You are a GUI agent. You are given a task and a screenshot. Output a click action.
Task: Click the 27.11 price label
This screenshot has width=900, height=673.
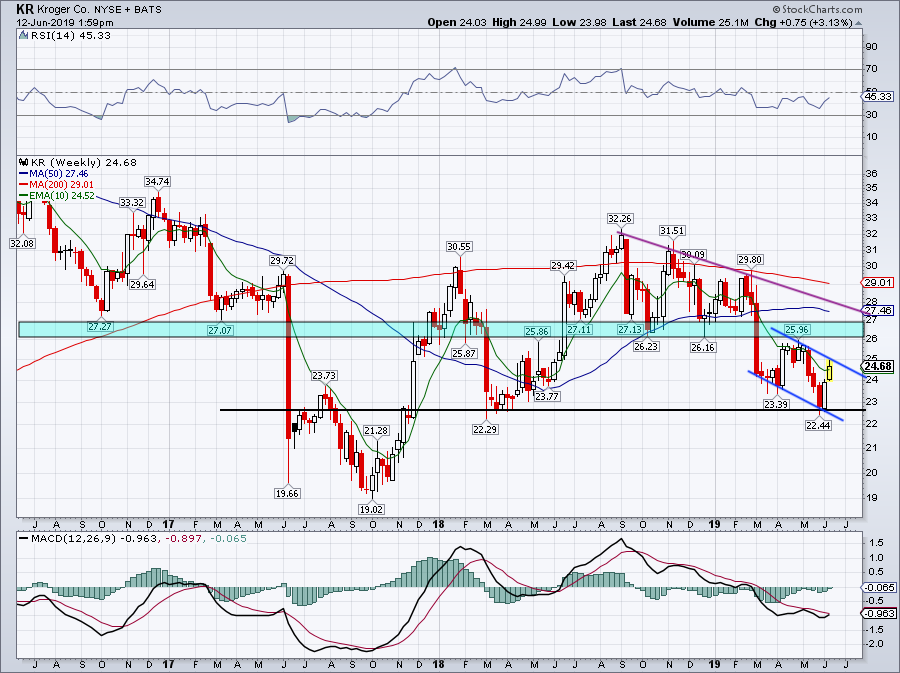(x=579, y=330)
